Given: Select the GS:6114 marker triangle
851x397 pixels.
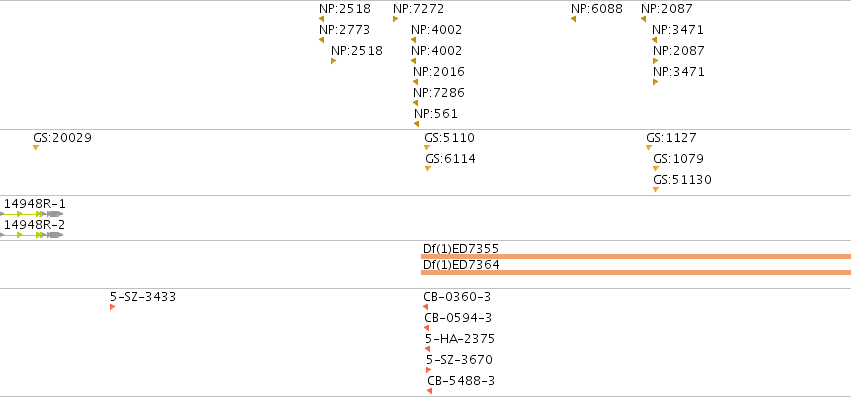Looking at the screenshot, I should [428, 169].
